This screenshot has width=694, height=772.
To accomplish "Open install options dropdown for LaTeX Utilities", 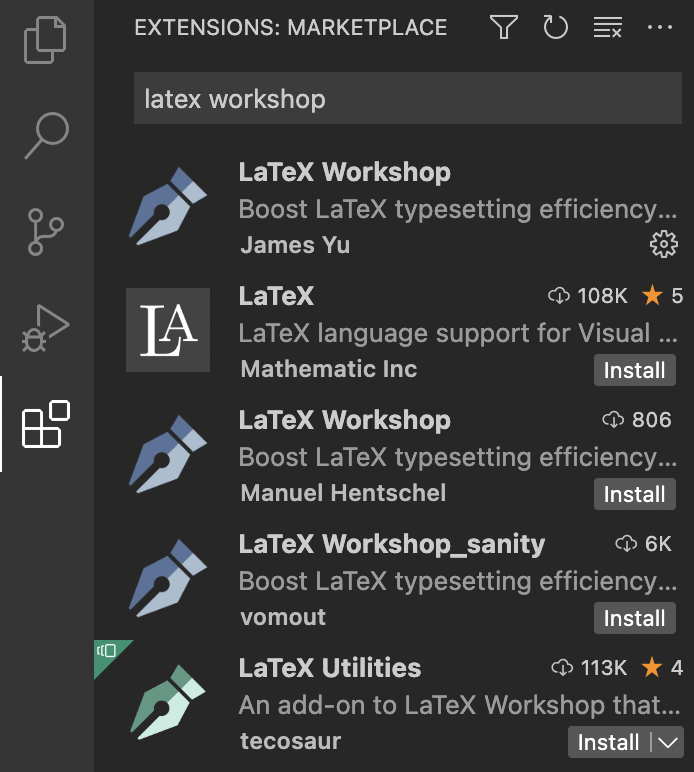I will coord(668,742).
